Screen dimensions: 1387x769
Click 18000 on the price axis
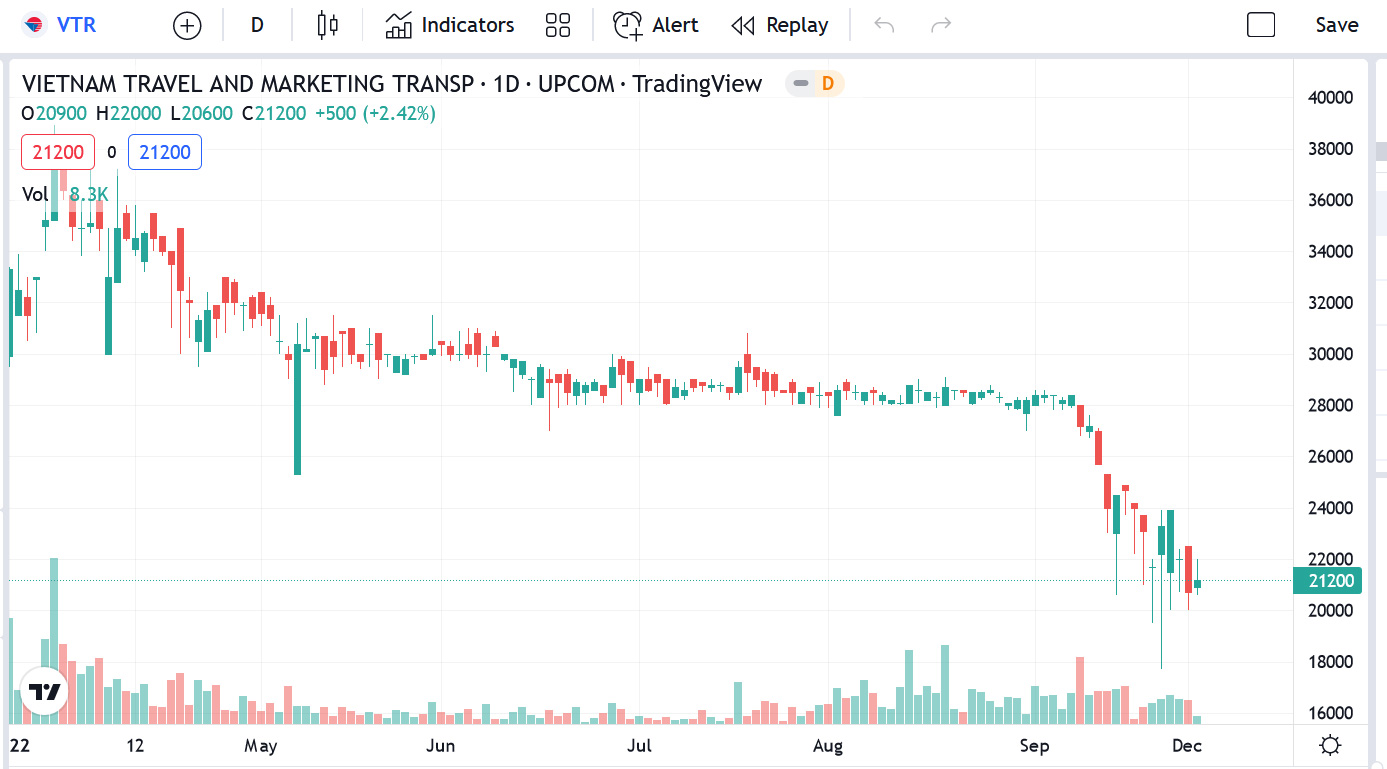[x=1331, y=662]
